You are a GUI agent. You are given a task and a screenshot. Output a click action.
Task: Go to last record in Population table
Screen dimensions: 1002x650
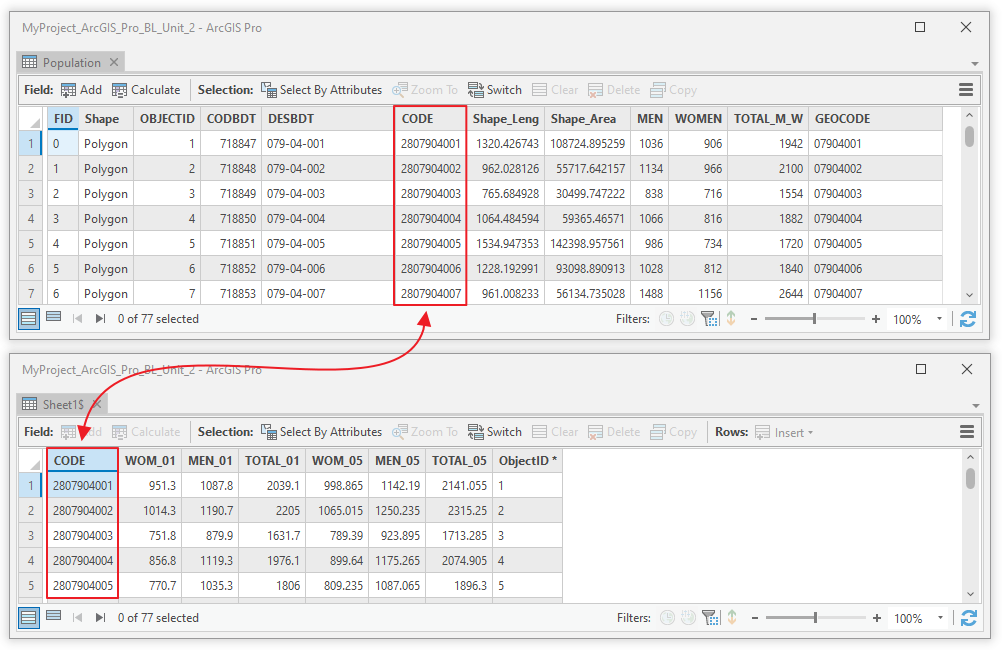(100, 318)
